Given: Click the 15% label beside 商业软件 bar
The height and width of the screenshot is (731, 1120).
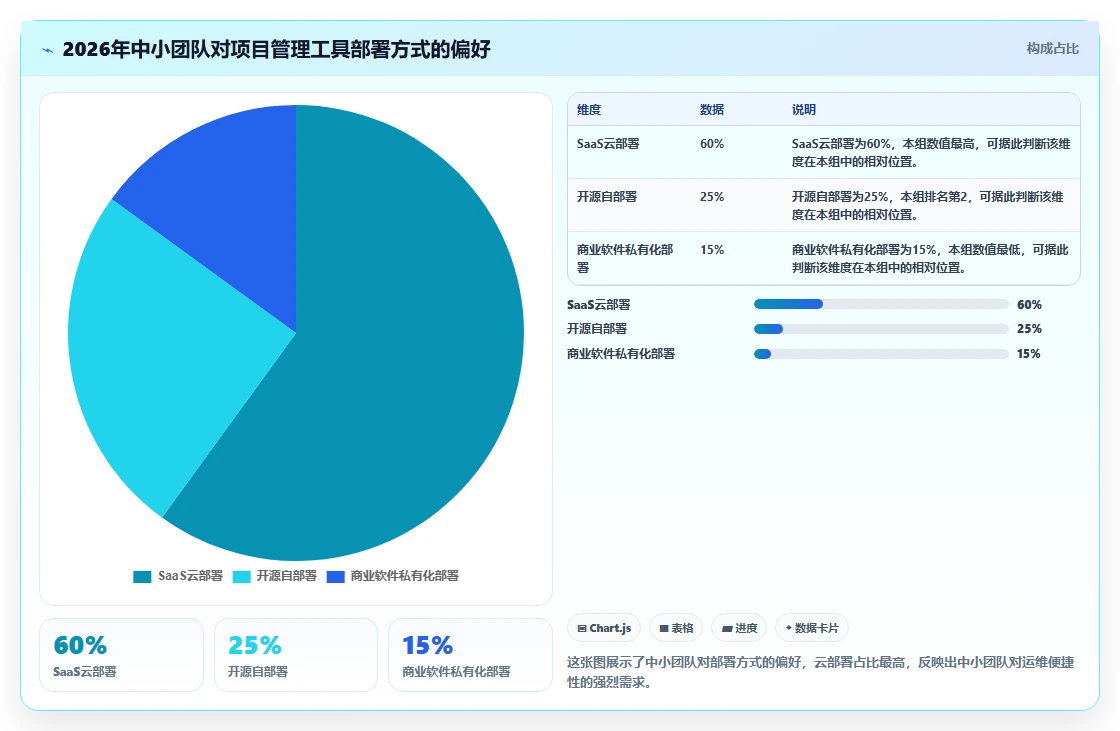Looking at the screenshot, I should (1029, 354).
